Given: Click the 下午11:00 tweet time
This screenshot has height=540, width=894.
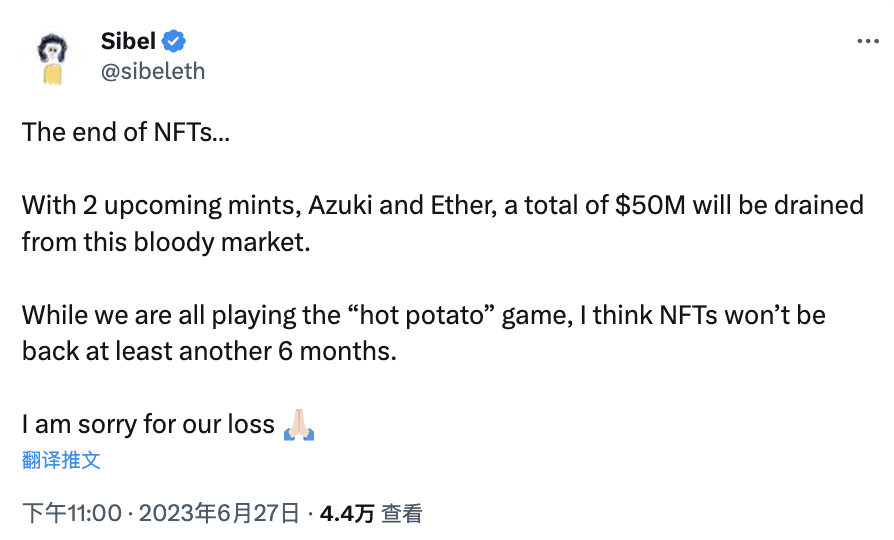Looking at the screenshot, I should point(71,514).
